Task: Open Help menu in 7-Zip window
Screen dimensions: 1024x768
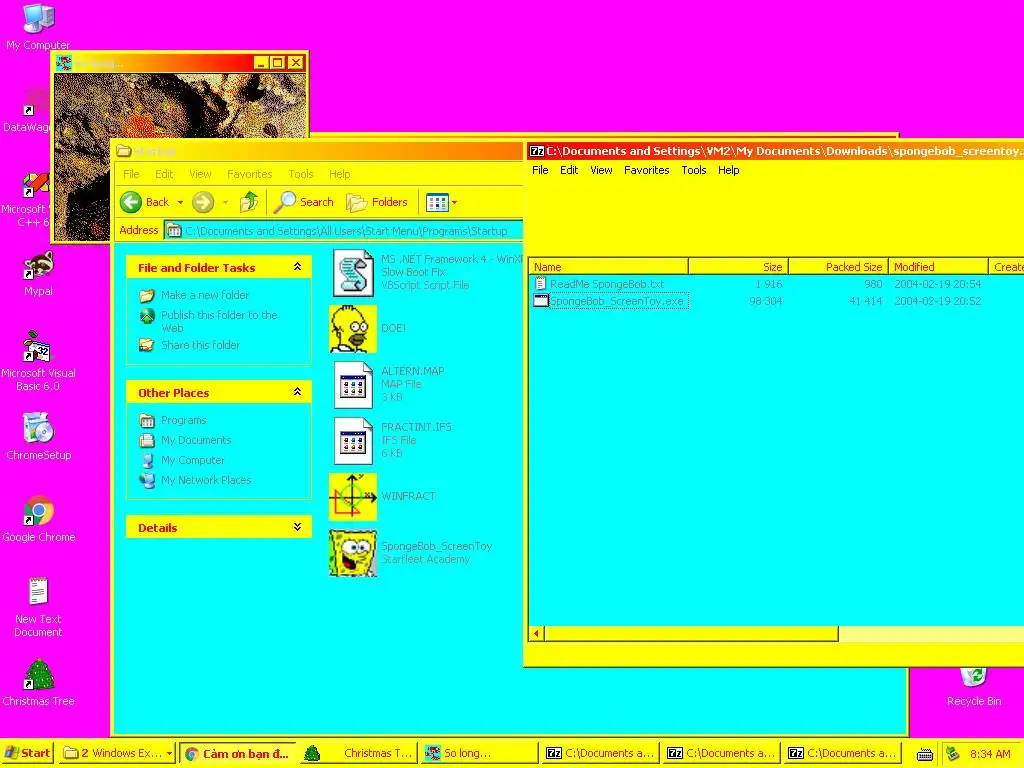Action: [729, 170]
